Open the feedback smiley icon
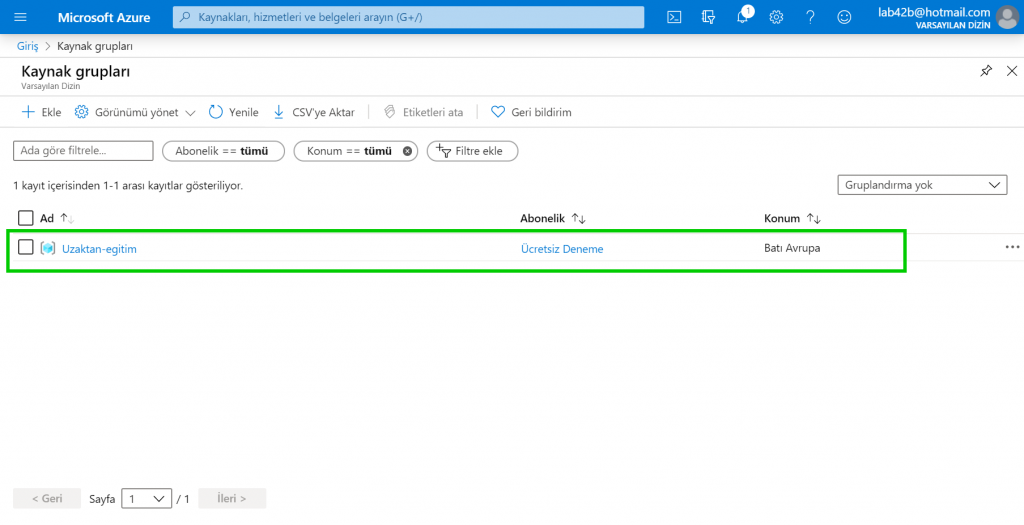The height and width of the screenshot is (525, 1024). pyautogui.click(x=844, y=17)
